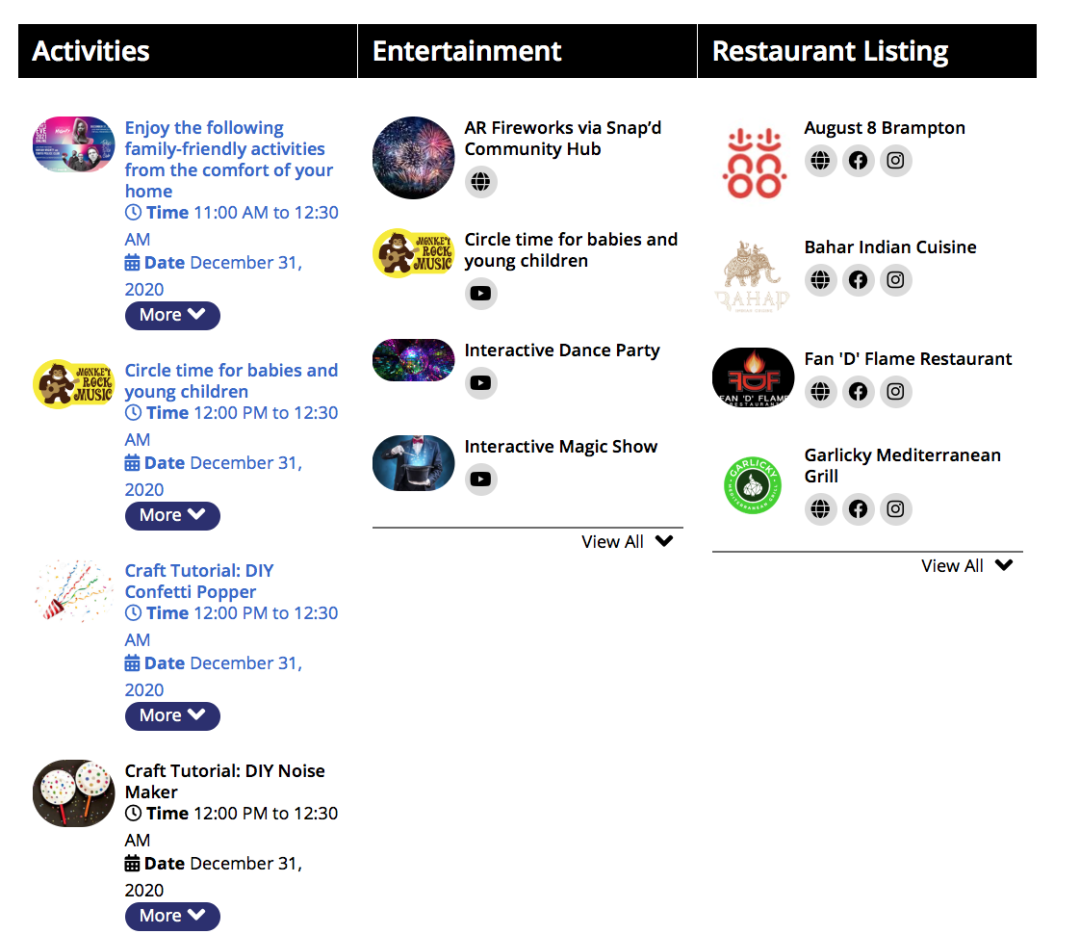This screenshot has height=934, width=1080.
Task: Expand More for family-friendly activities
Action: 172,315
